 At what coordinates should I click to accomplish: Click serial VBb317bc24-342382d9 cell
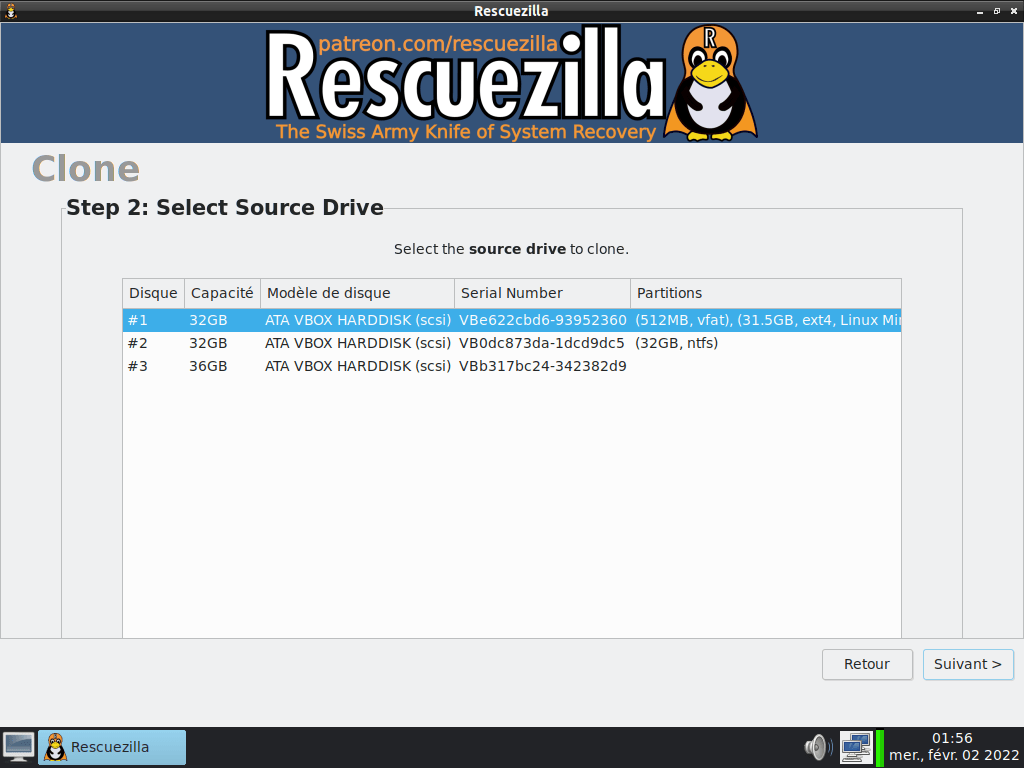click(x=543, y=366)
